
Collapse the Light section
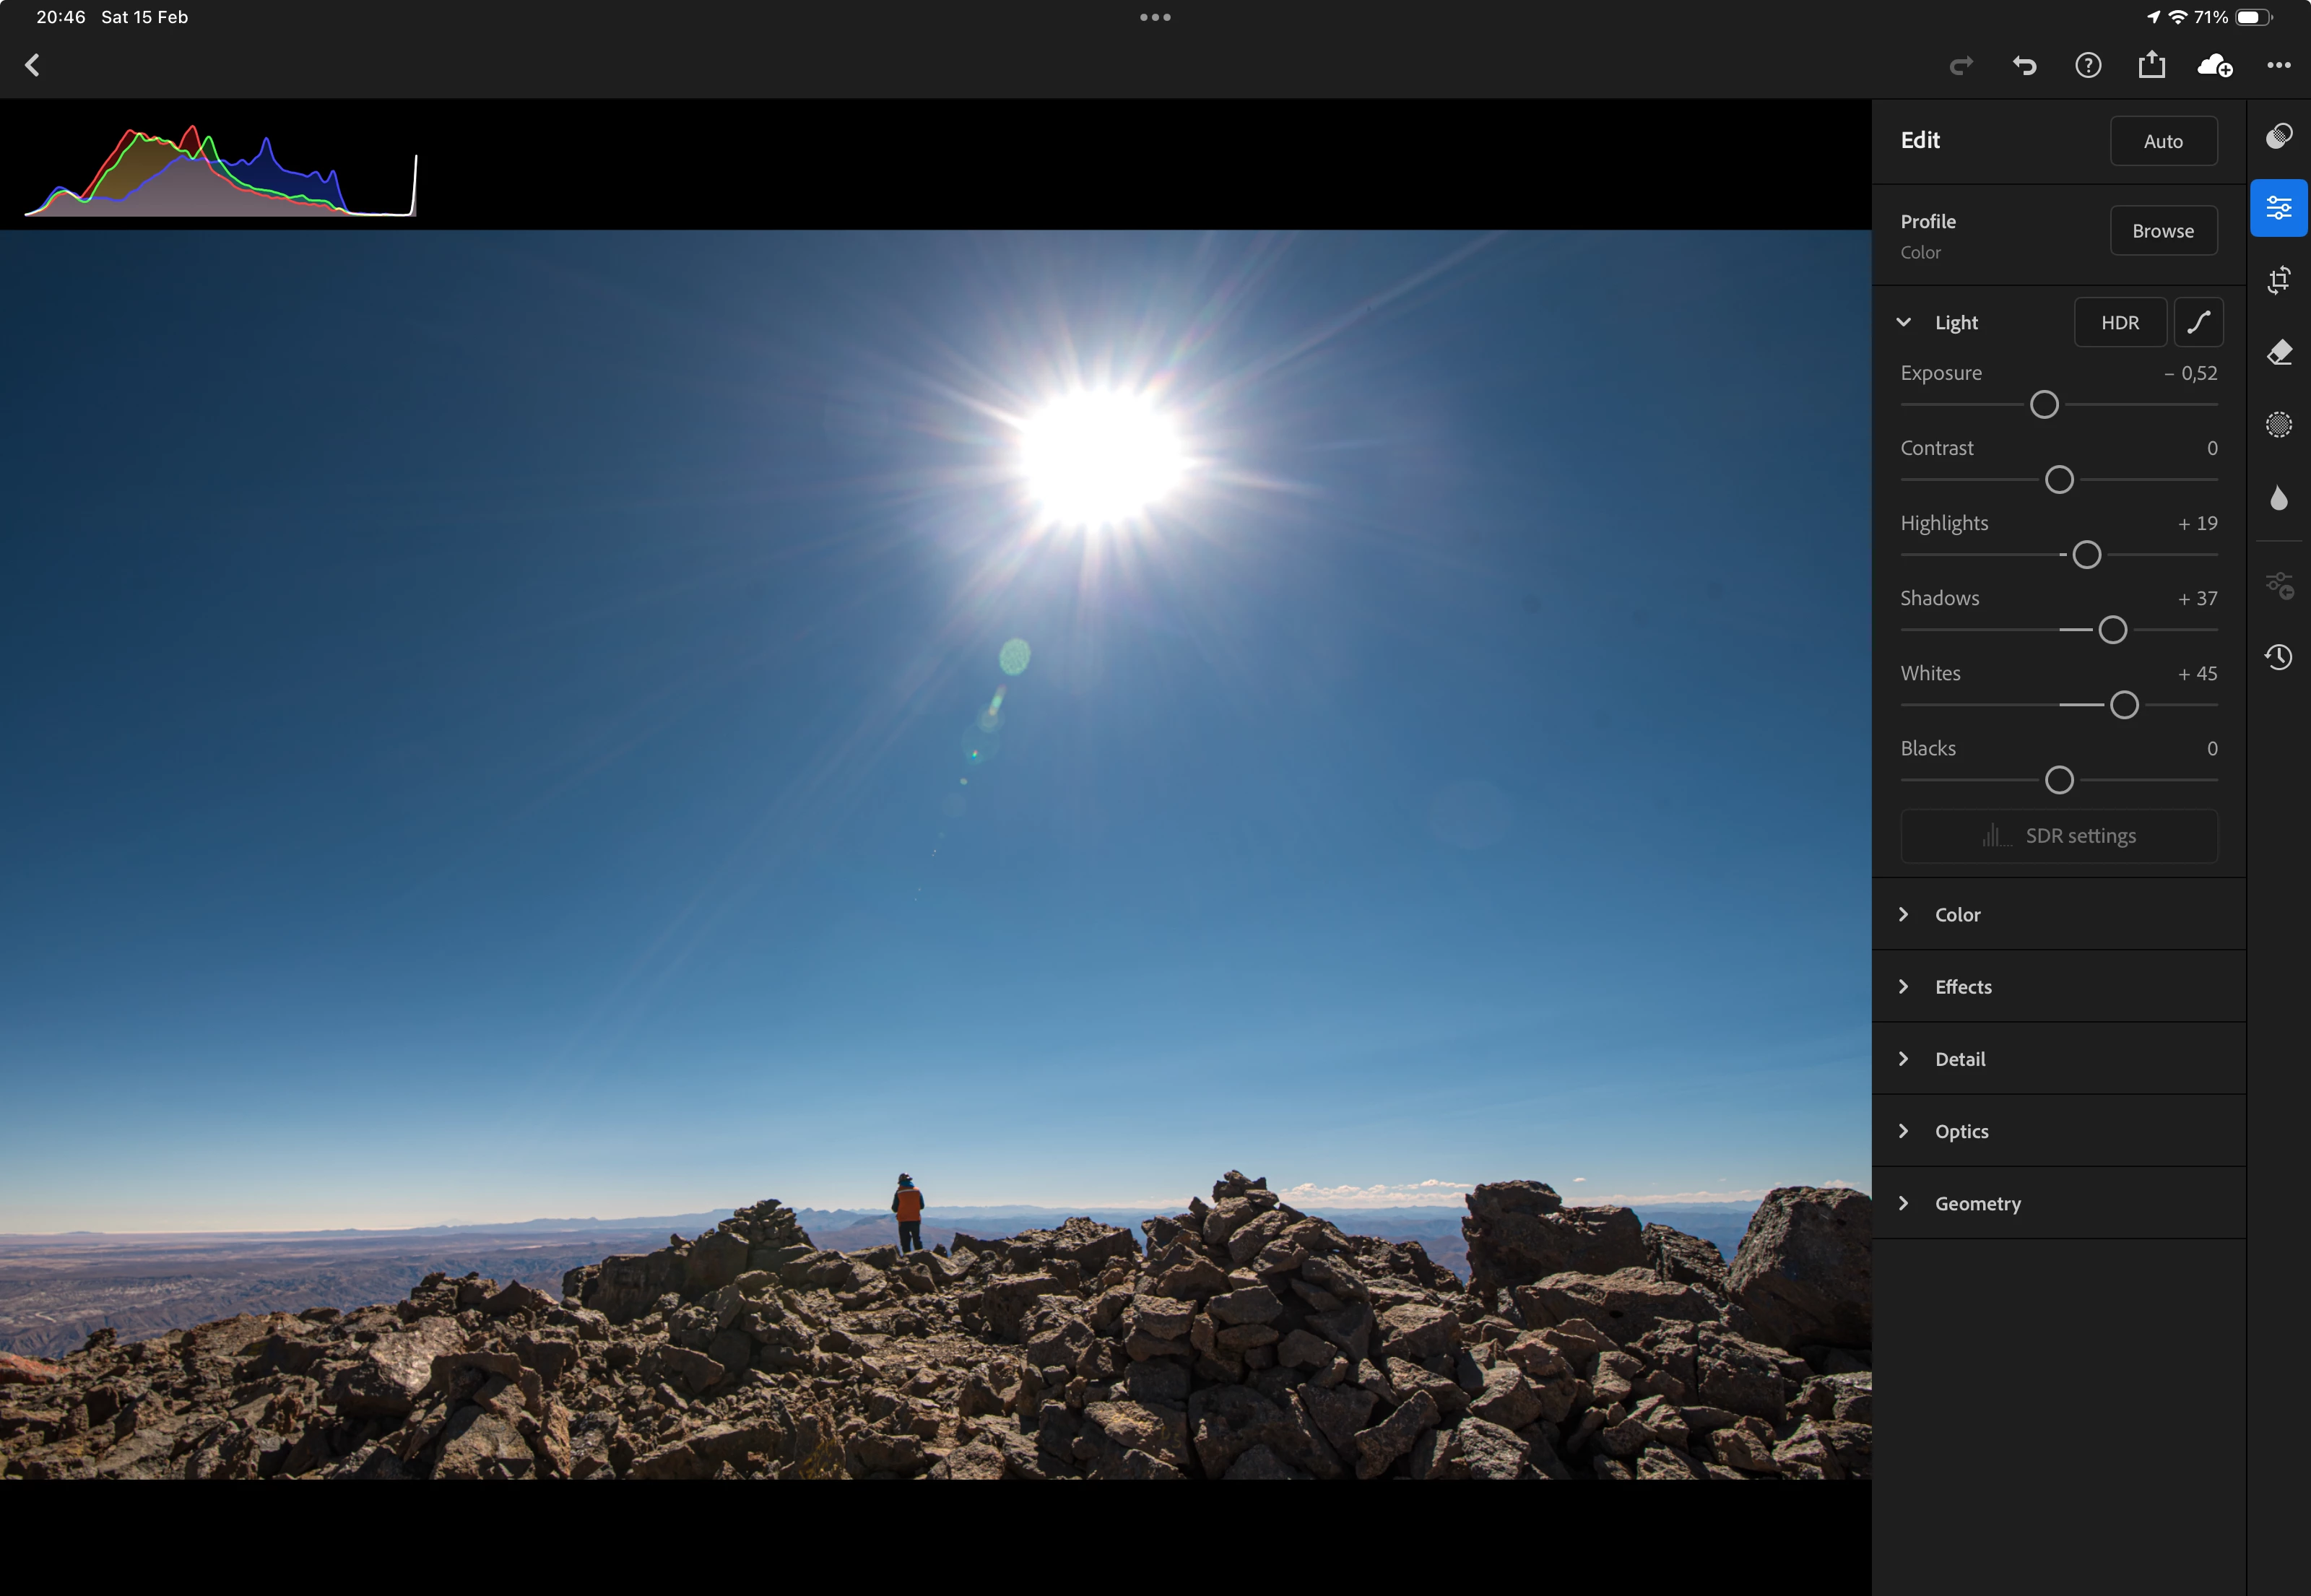coord(1904,322)
